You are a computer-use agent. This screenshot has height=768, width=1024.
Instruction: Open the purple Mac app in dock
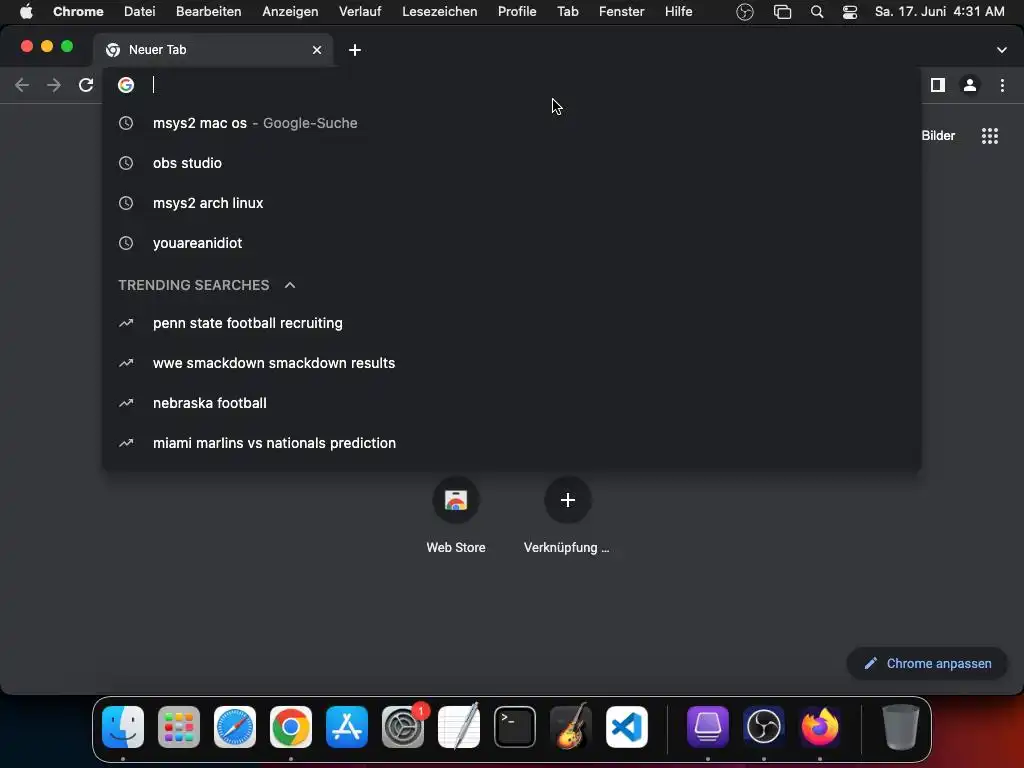(708, 727)
